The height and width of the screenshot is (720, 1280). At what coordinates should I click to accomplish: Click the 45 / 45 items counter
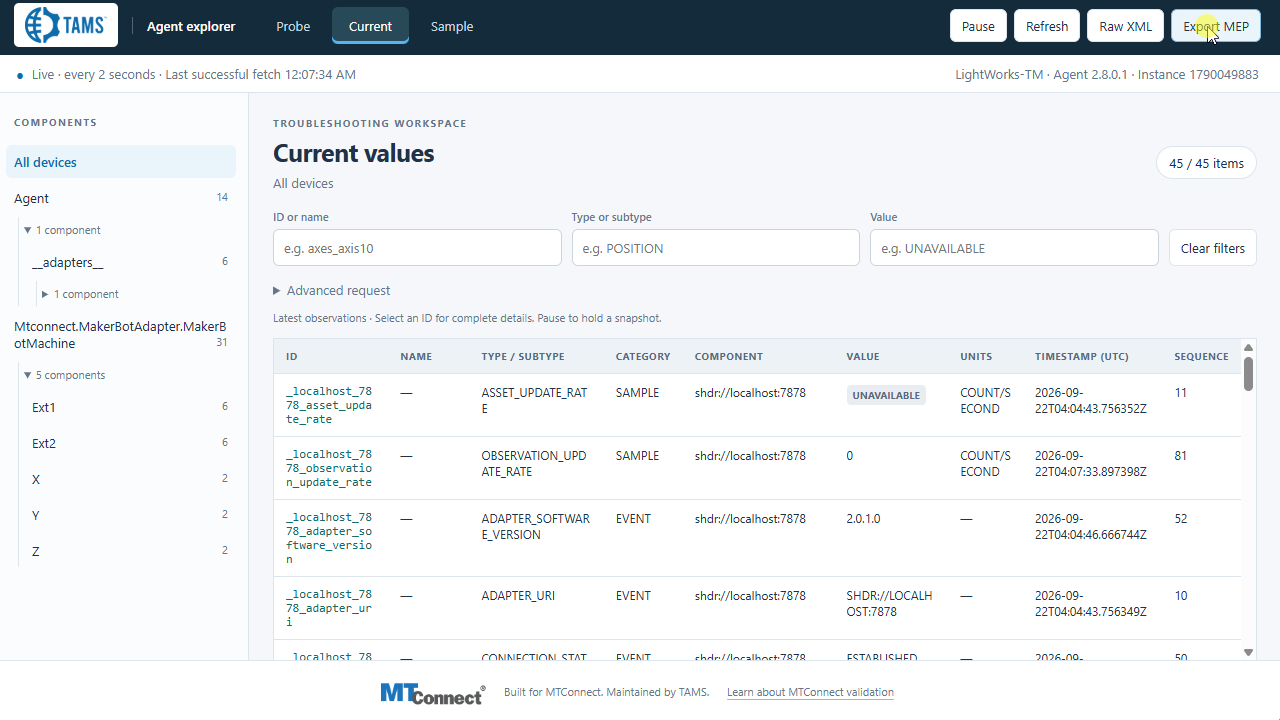click(1206, 163)
